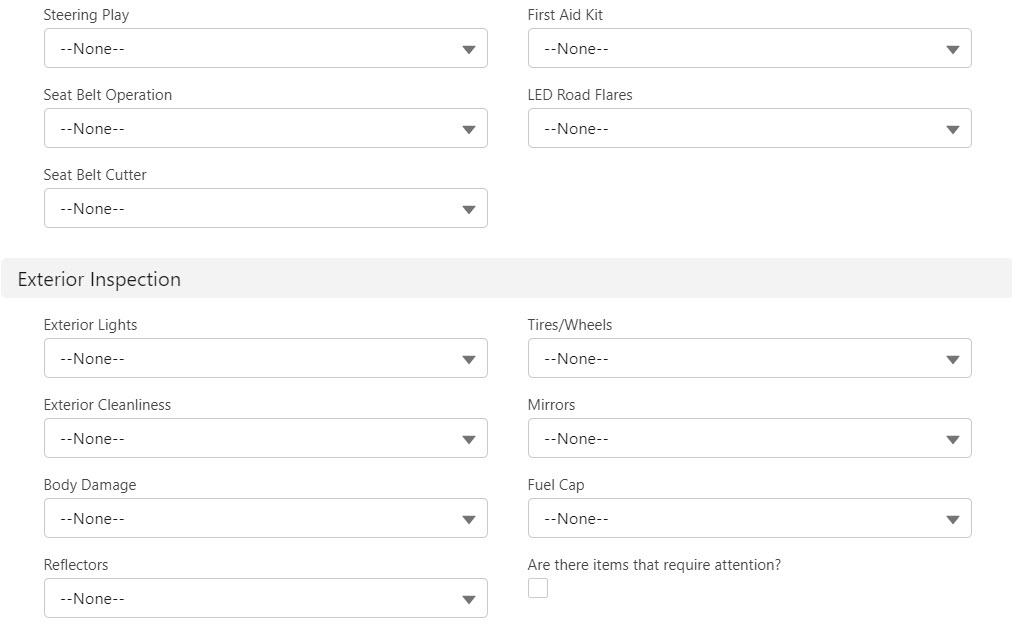Click the Exterior Inspection section header

click(98, 279)
